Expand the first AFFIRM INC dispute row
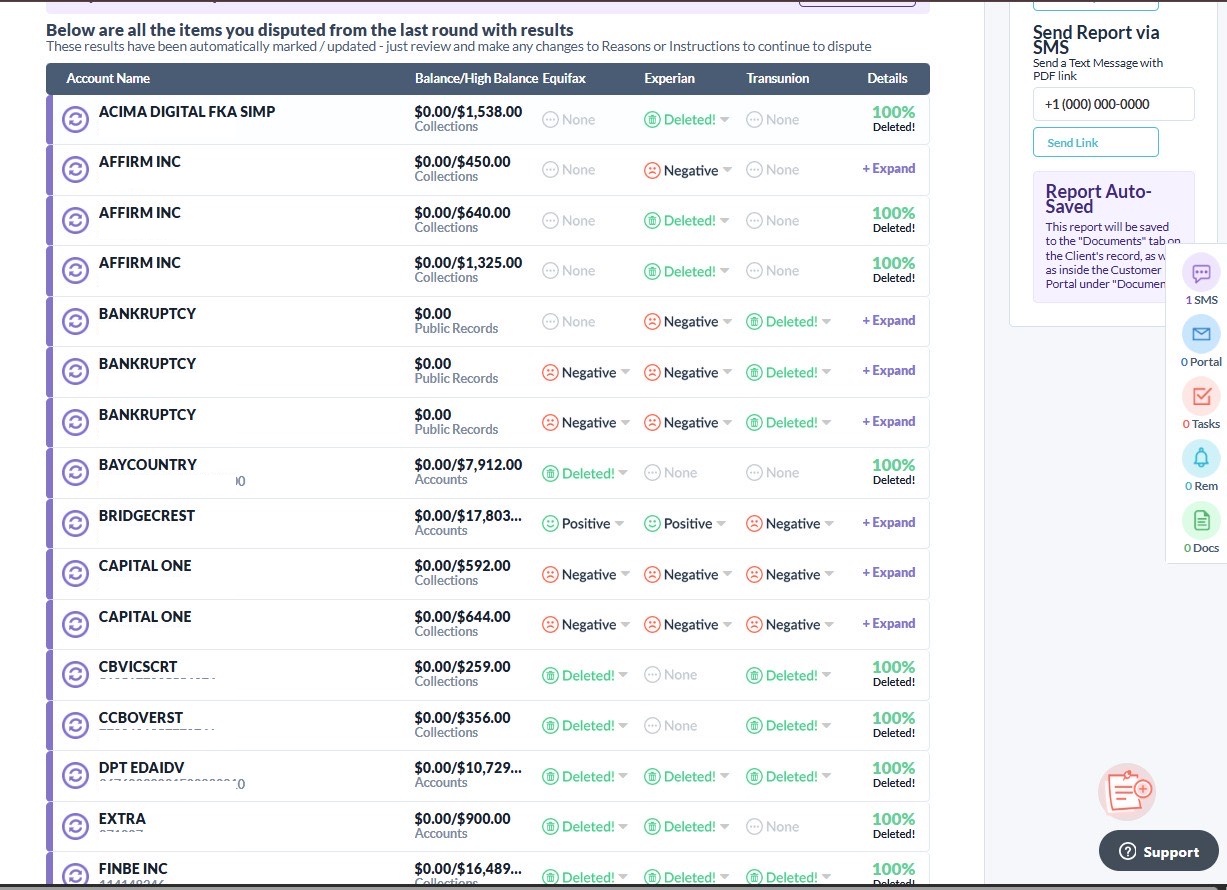Screen dimensions: 1227x890 tap(888, 169)
